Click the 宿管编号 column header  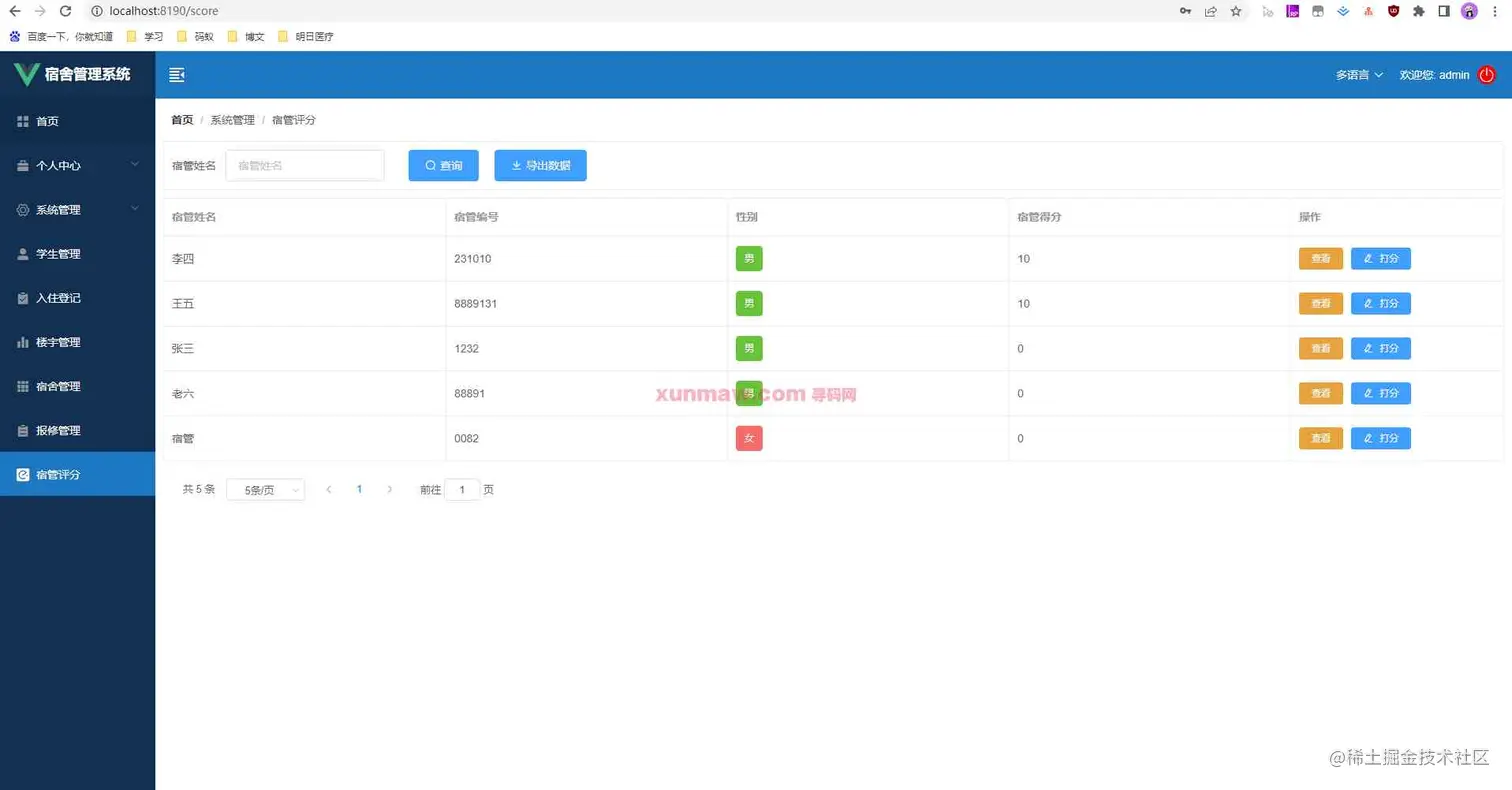click(476, 217)
